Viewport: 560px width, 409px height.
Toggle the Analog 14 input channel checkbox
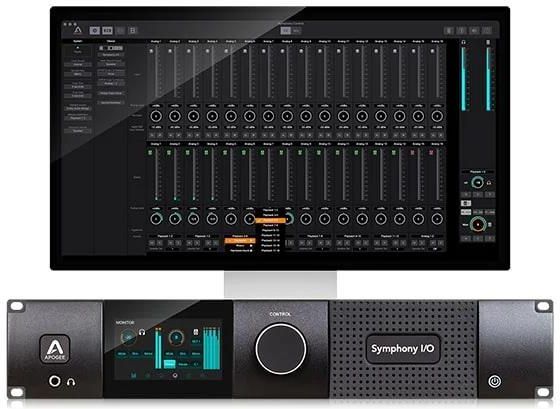click(x=395, y=51)
